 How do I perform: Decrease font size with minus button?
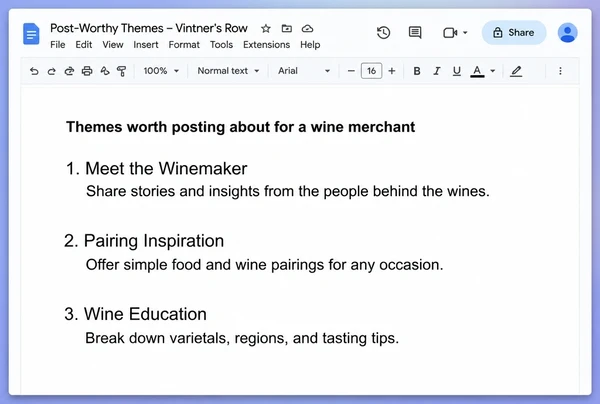click(x=351, y=71)
